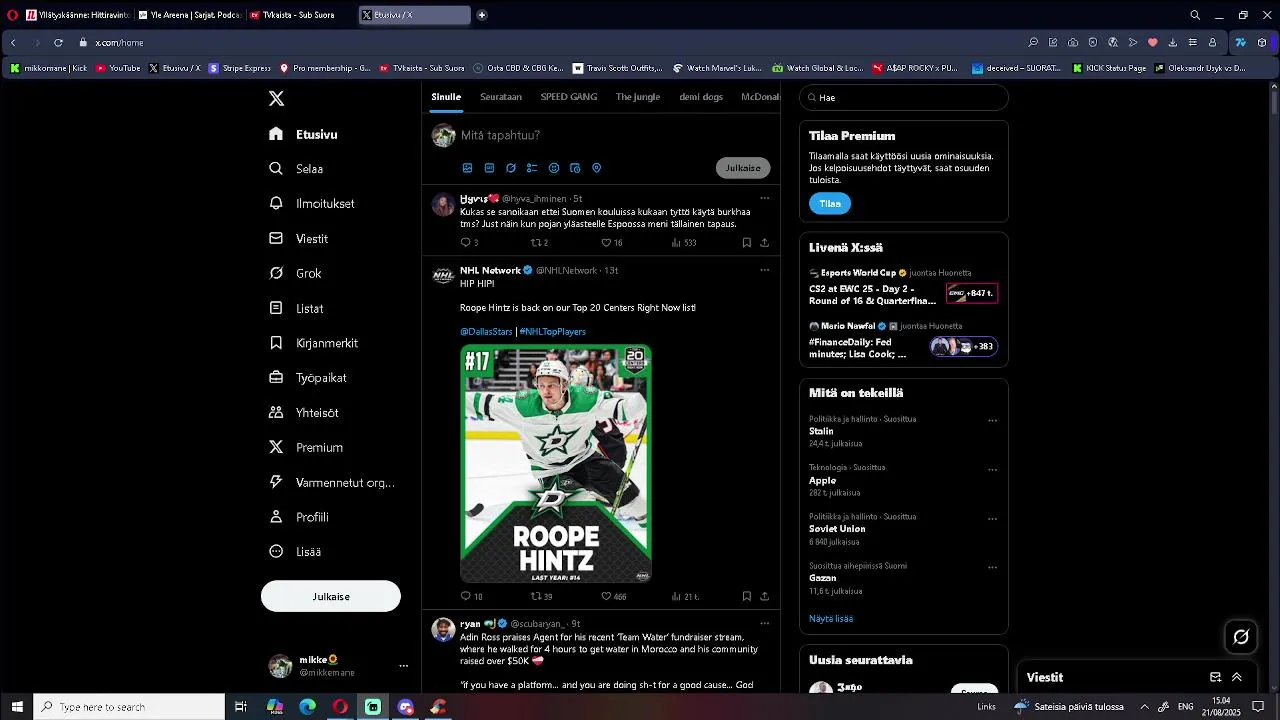
Task: Open Kirjanmerkit bookmarks
Action: pyautogui.click(x=314, y=343)
